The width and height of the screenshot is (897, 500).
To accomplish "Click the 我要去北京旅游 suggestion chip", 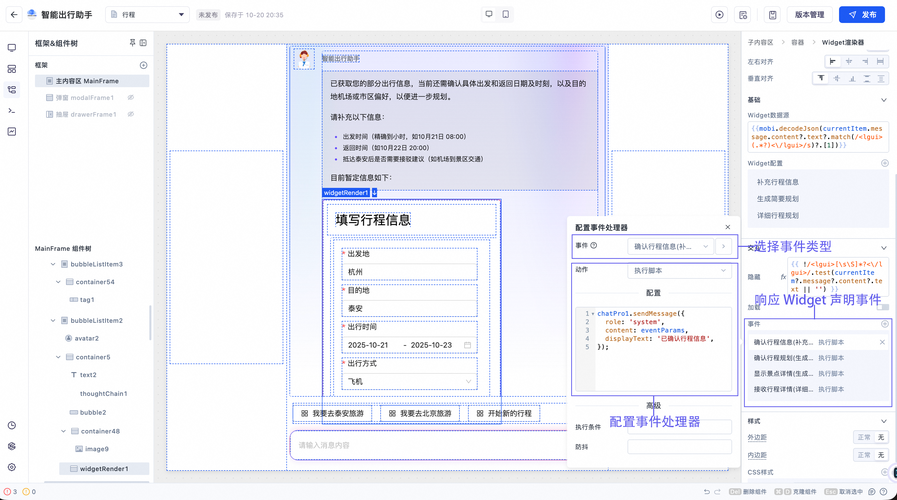I will click(x=420, y=413).
